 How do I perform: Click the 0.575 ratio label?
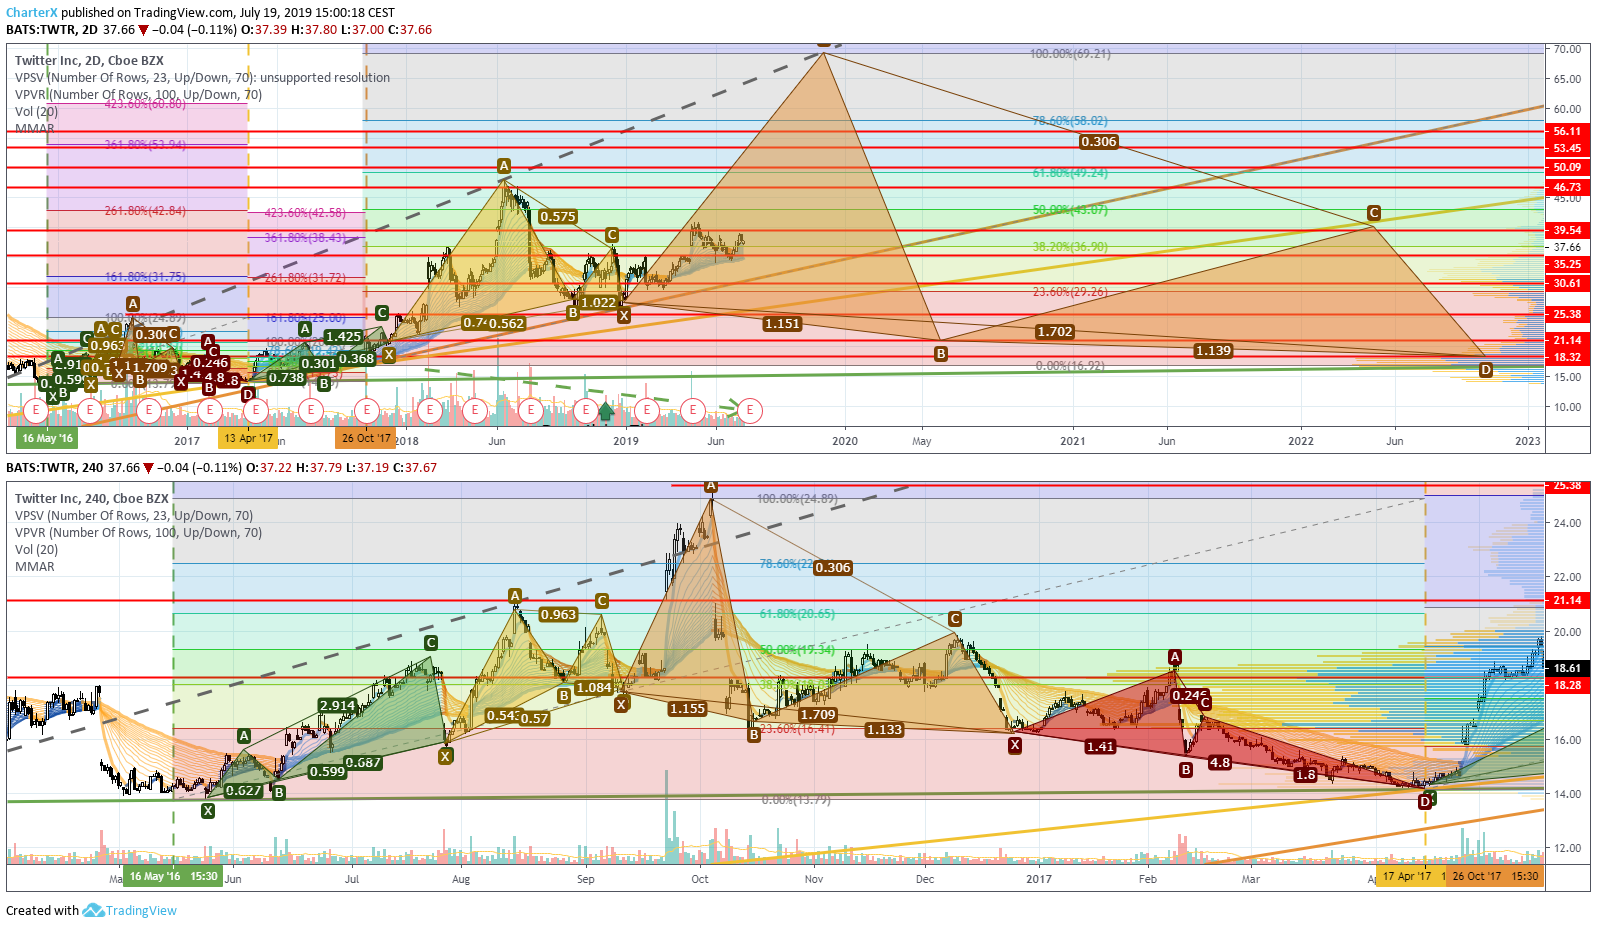pyautogui.click(x=557, y=216)
